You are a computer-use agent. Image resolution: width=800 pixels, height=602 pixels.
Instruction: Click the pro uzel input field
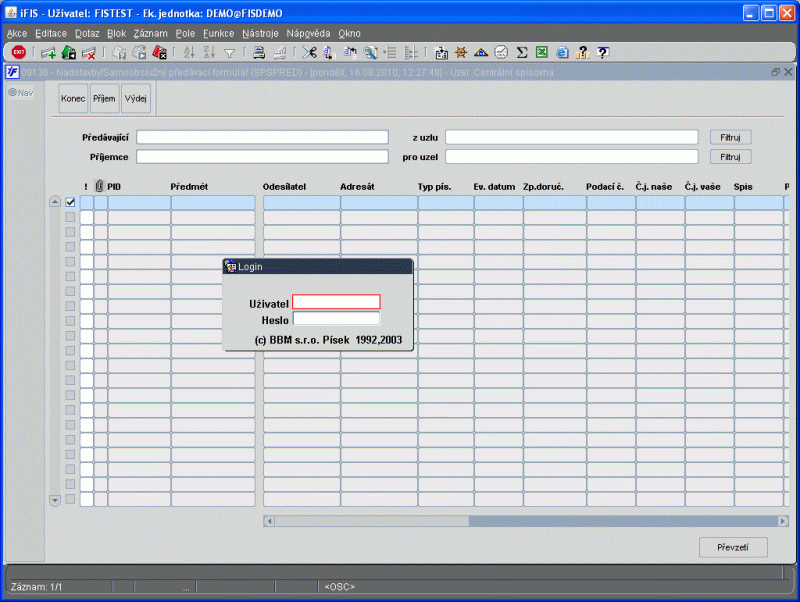(571, 157)
